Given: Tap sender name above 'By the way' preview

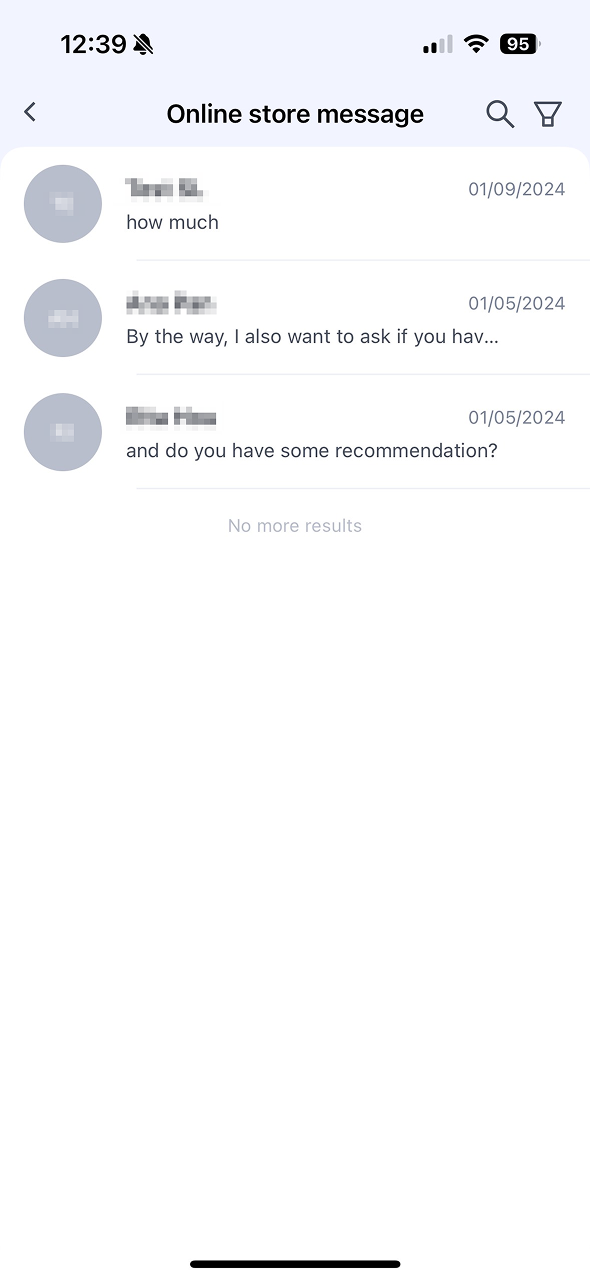Looking at the screenshot, I should coord(171,303).
